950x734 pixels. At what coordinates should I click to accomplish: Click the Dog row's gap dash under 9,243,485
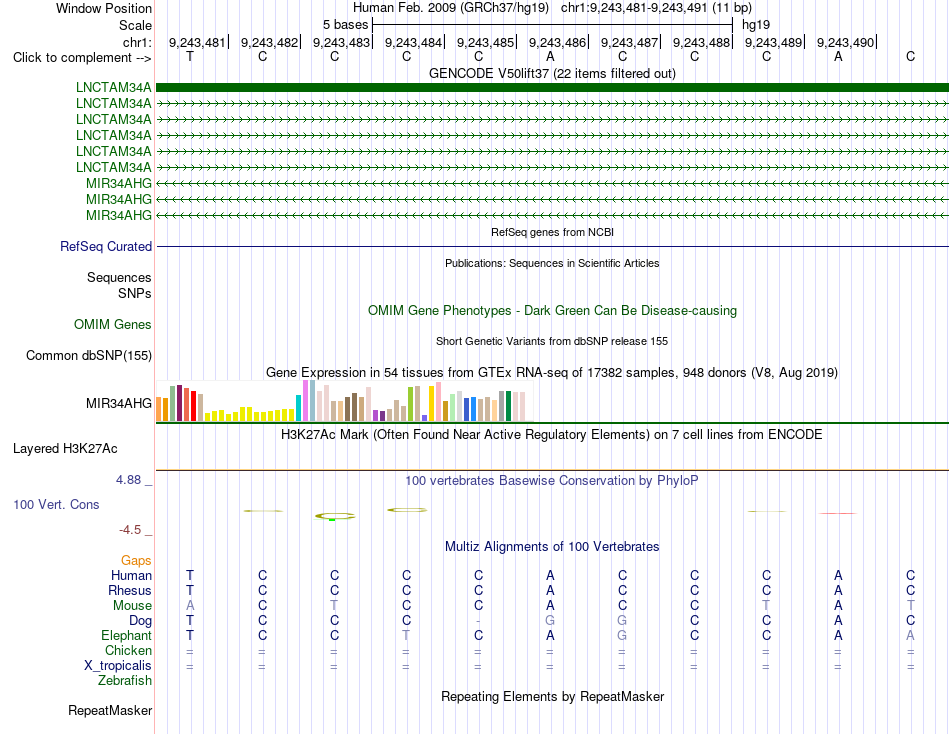(478, 621)
